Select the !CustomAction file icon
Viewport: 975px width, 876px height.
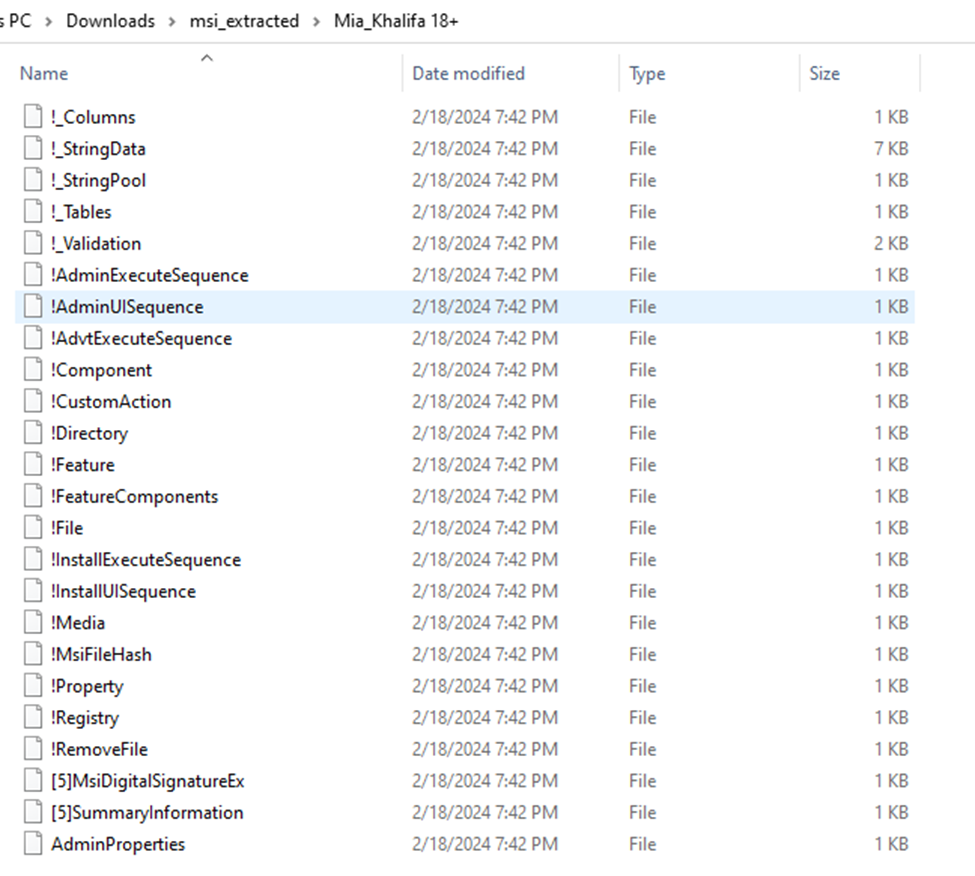pyautogui.click(x=35, y=402)
